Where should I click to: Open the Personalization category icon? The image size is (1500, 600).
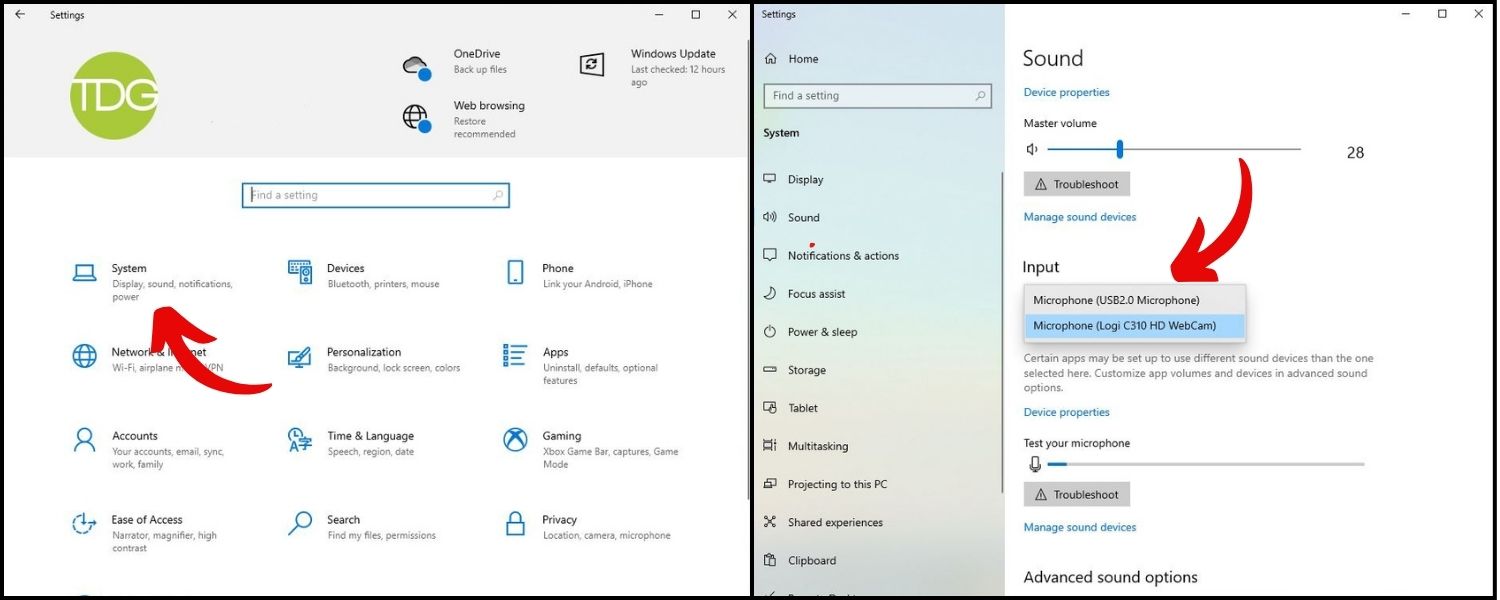(299, 357)
